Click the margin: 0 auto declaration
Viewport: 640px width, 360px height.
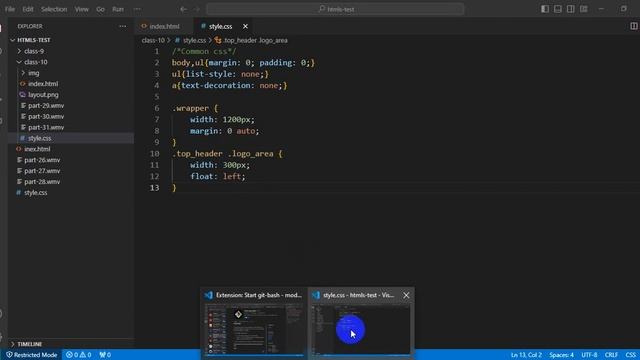[x=224, y=131]
